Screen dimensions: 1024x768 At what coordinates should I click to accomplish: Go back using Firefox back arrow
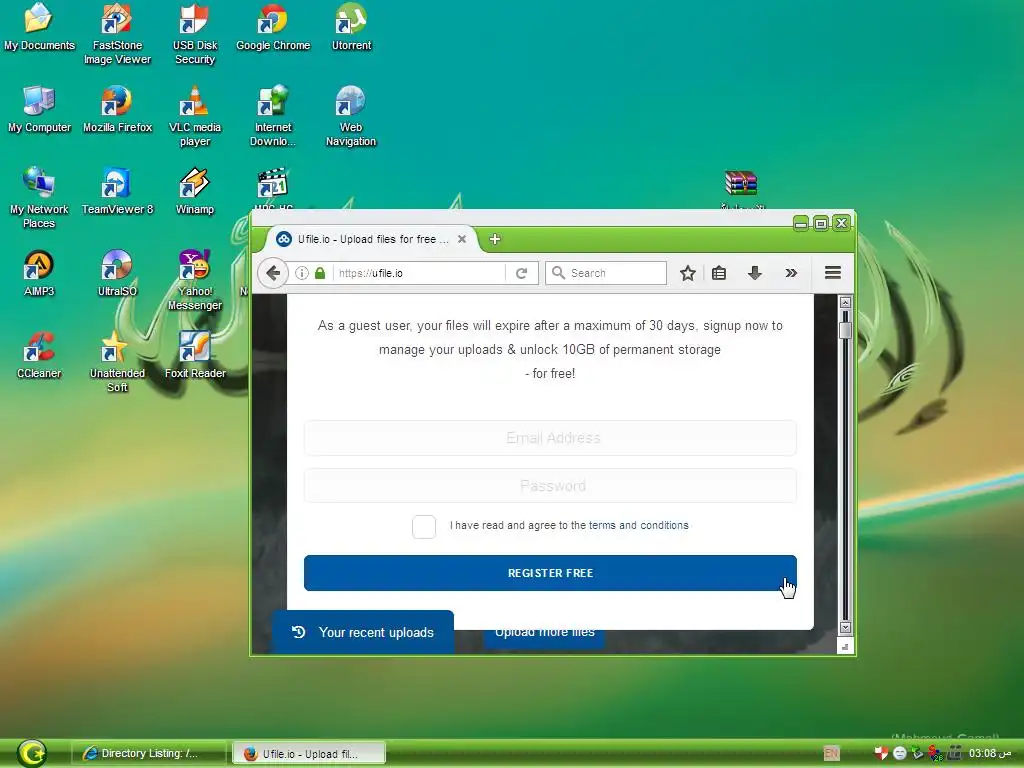click(x=273, y=273)
